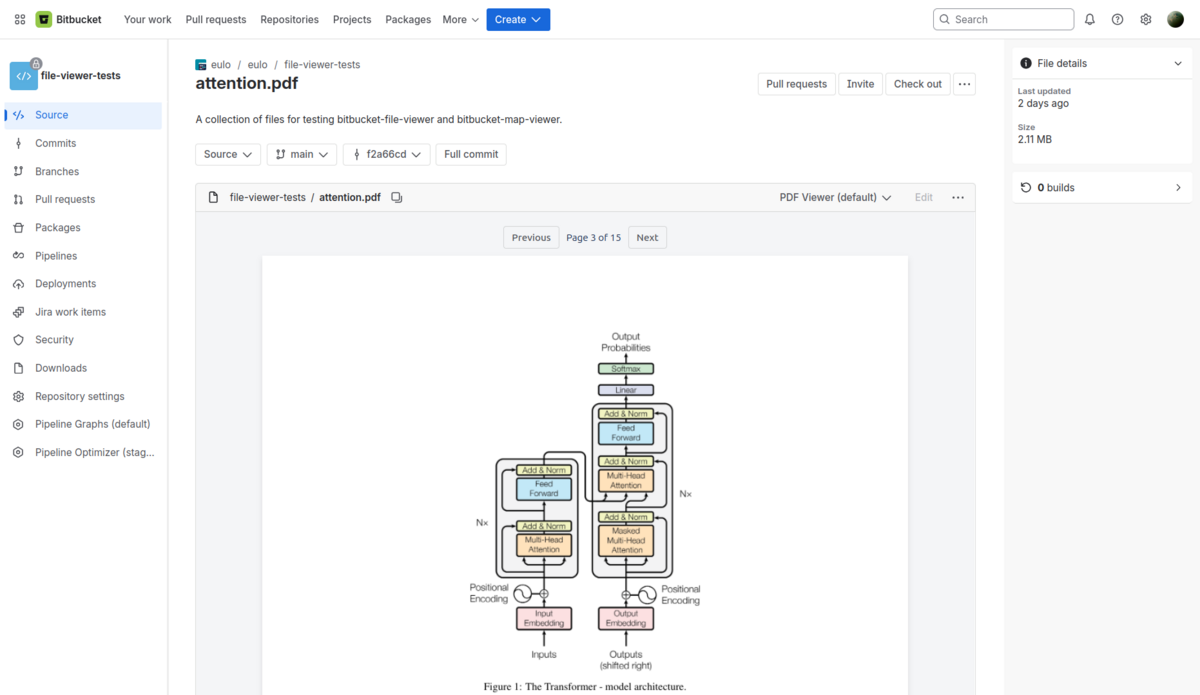Collapse the File details panel
Image resolution: width=1200 pixels, height=695 pixels.
tap(1178, 63)
